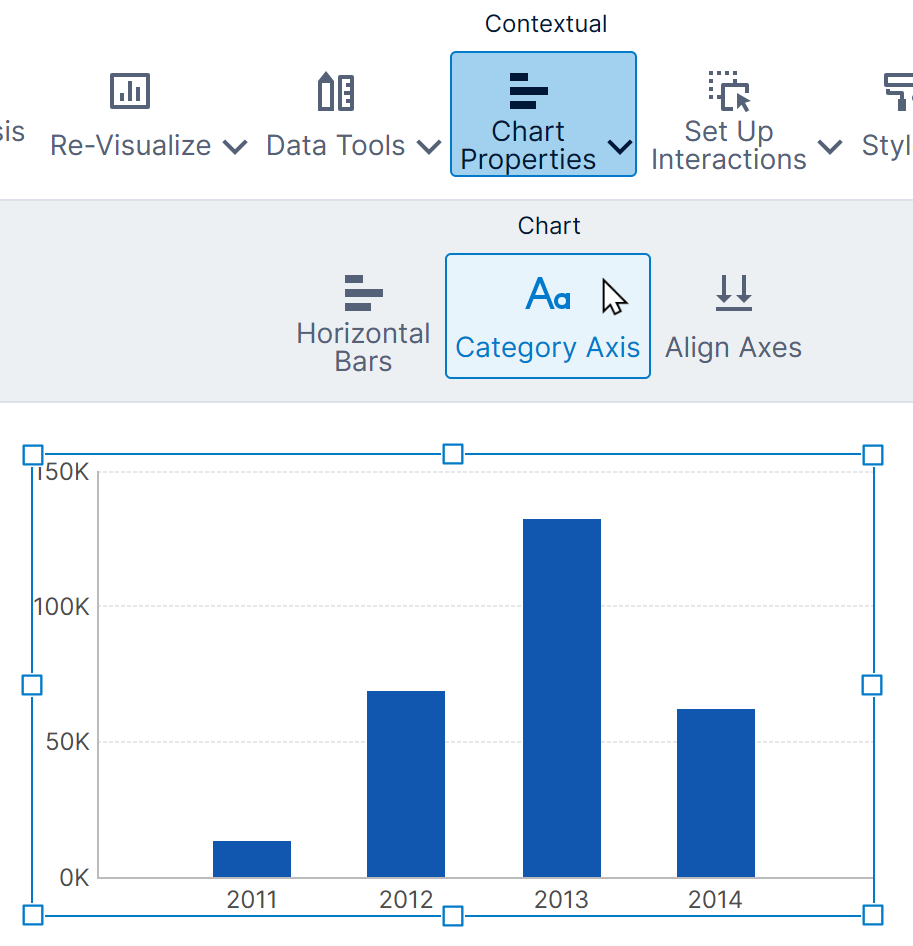
Task: Open the Data Tools dropdown
Action: click(430, 146)
